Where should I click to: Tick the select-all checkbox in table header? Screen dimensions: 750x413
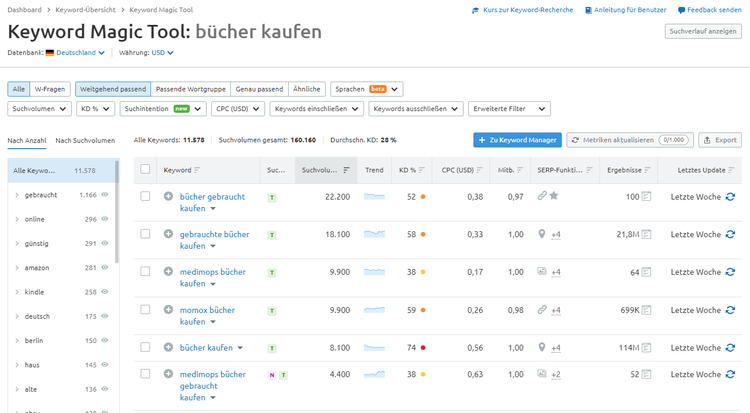(x=145, y=169)
